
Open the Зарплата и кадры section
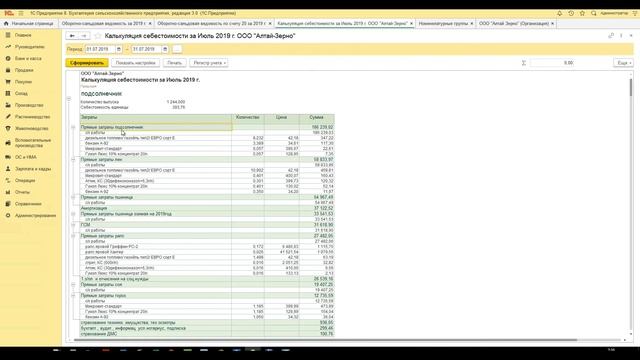pos(33,169)
